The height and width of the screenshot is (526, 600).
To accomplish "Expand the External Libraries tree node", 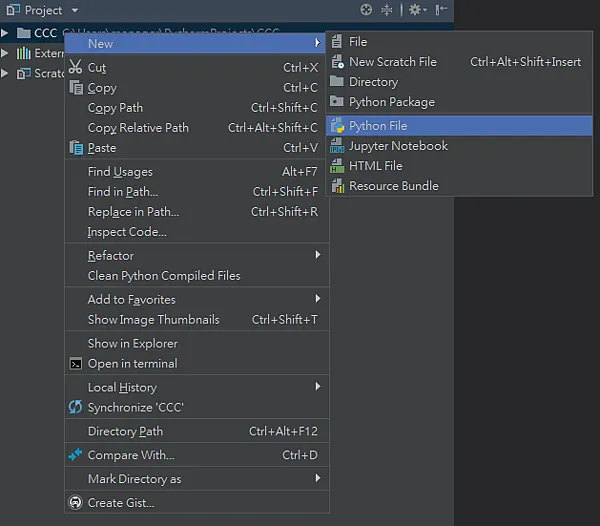I will pyautogui.click(x=6, y=53).
